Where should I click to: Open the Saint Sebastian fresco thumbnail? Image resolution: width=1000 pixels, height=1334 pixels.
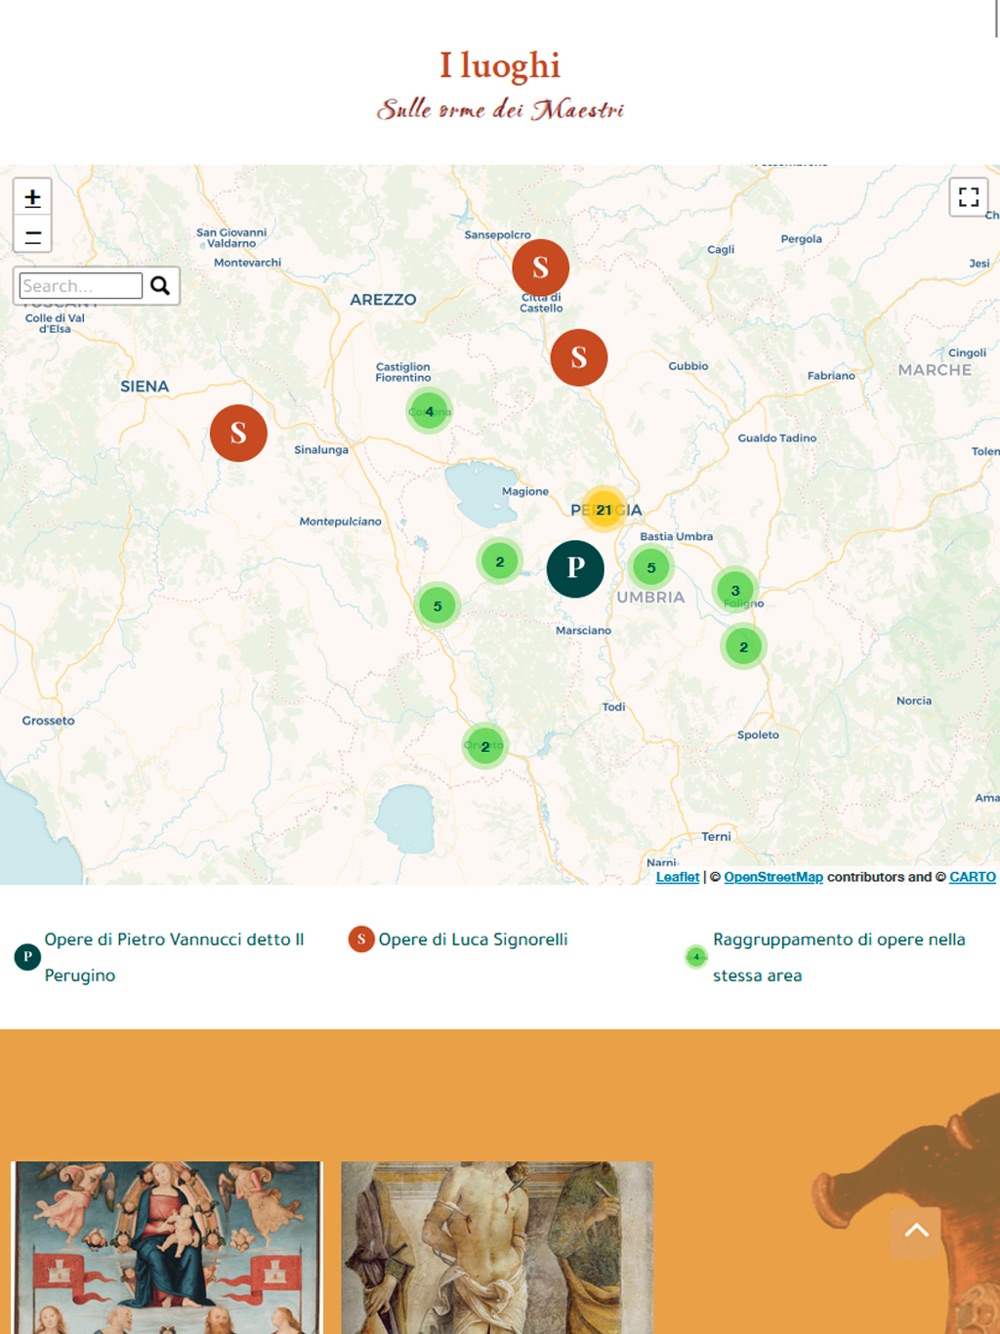[497, 1247]
